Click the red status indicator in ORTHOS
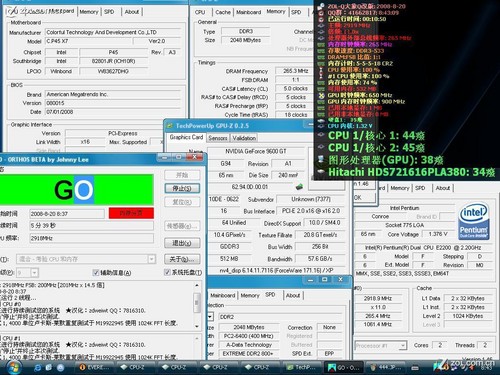The image size is (500, 375). coord(131,213)
